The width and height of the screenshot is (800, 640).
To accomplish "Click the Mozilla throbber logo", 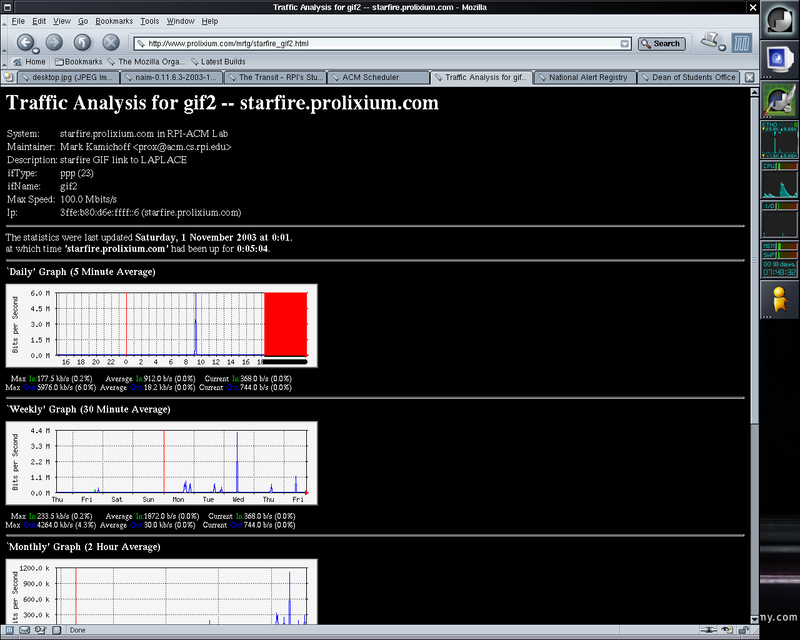I will [x=741, y=43].
